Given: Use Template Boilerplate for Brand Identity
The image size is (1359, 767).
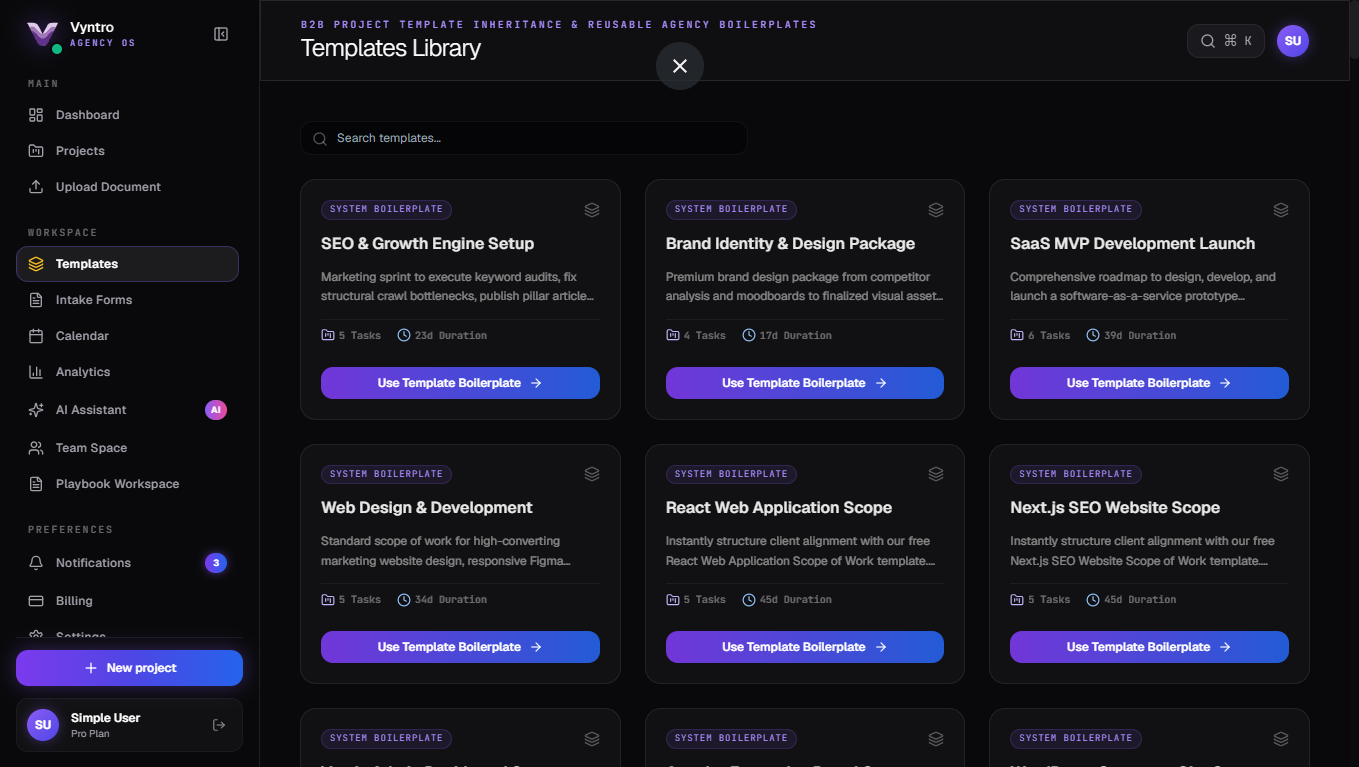Looking at the screenshot, I should (805, 383).
